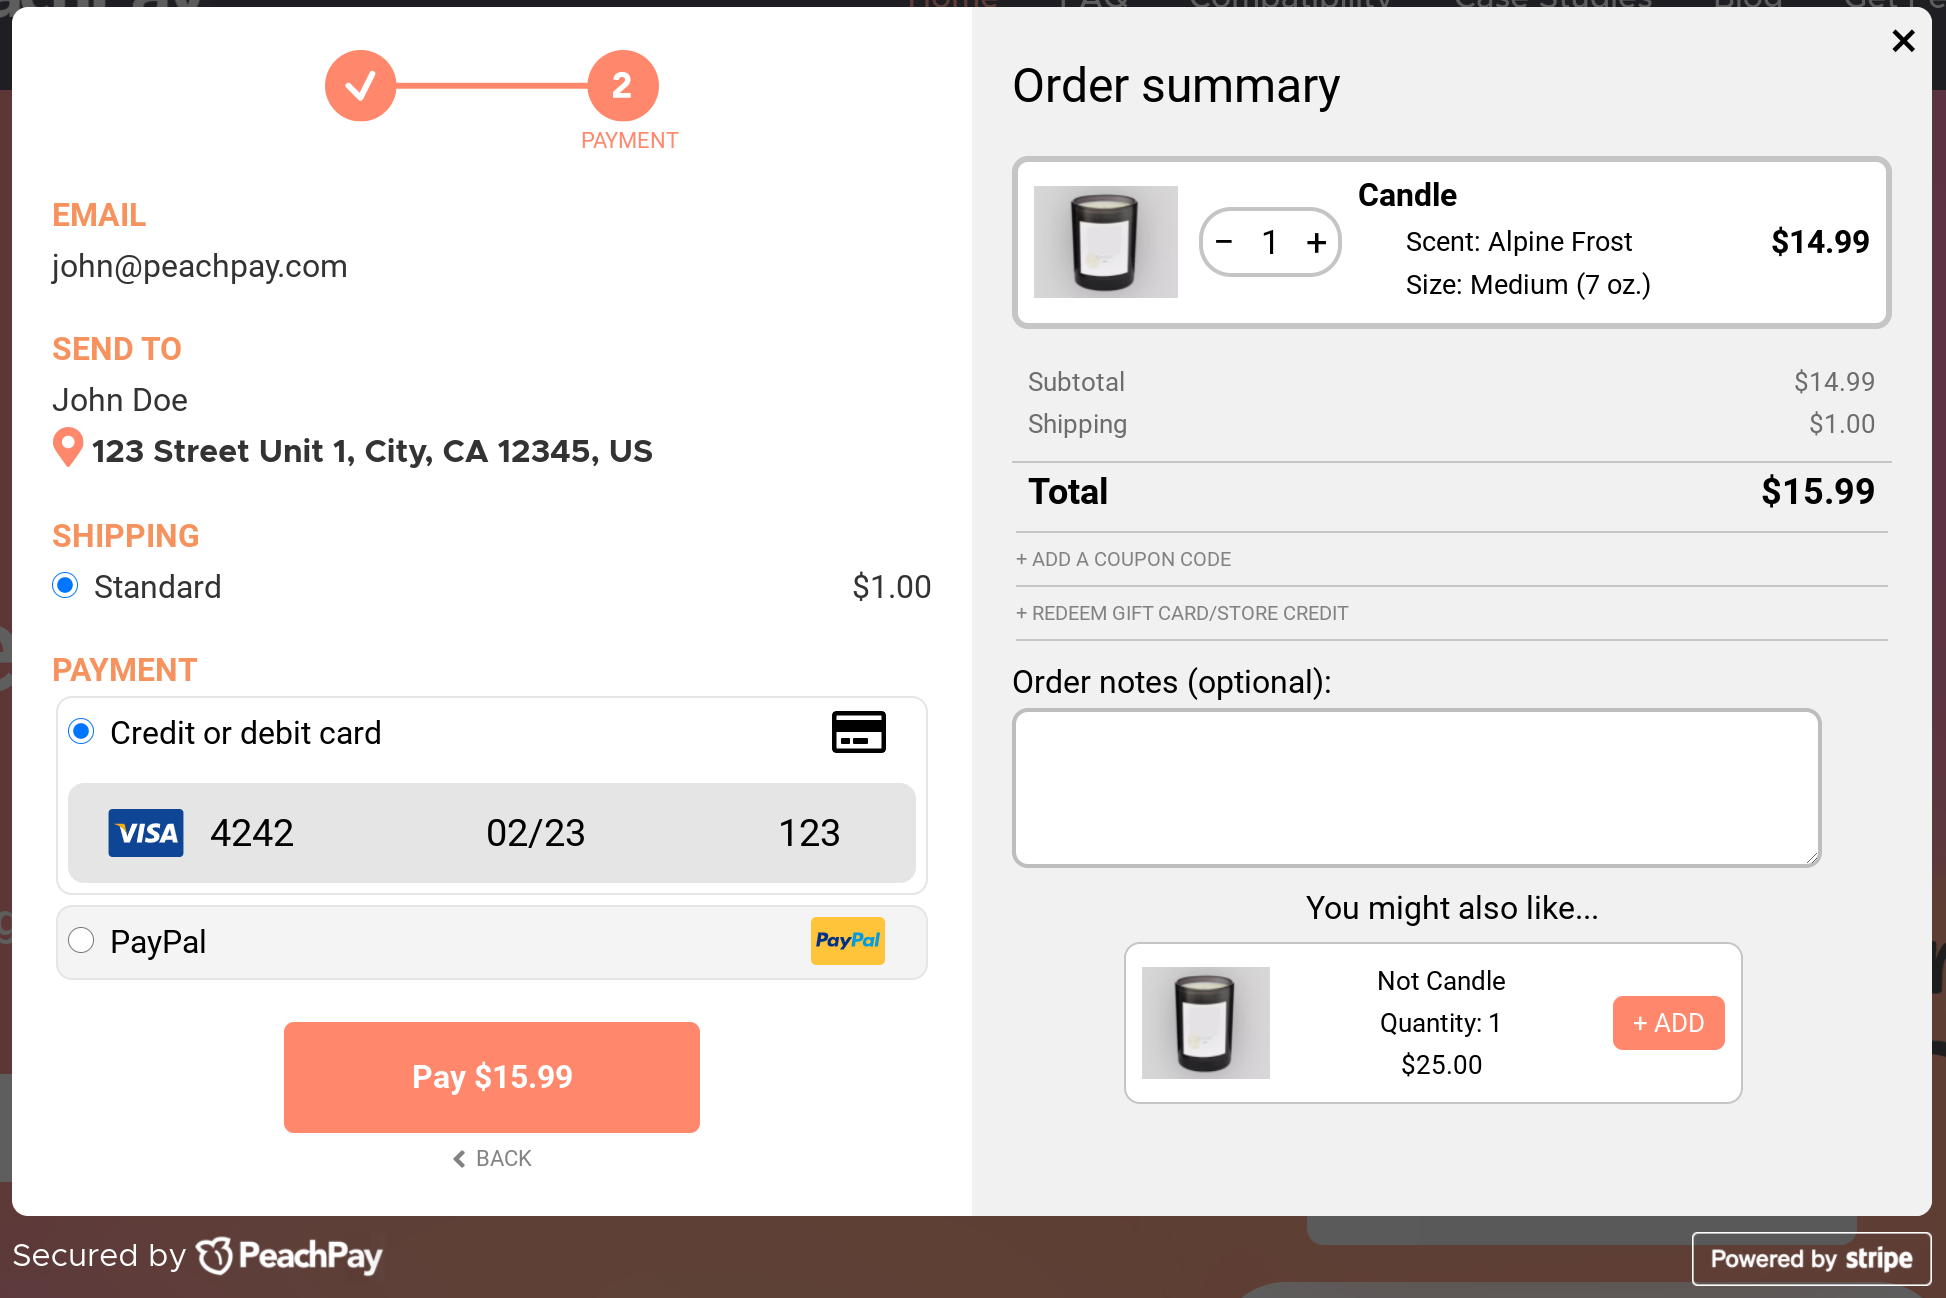Click the checkmark completed step icon
This screenshot has width=1946, height=1298.
[361, 84]
